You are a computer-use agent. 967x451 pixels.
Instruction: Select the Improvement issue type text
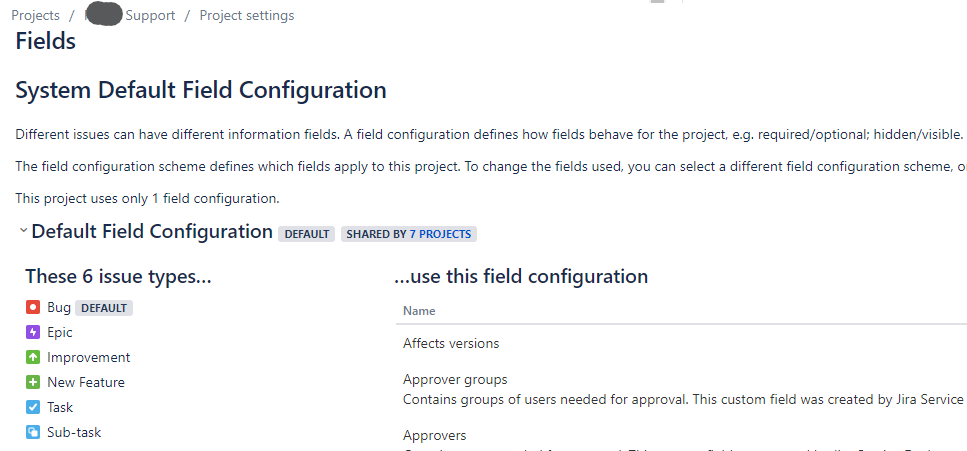[x=89, y=357]
